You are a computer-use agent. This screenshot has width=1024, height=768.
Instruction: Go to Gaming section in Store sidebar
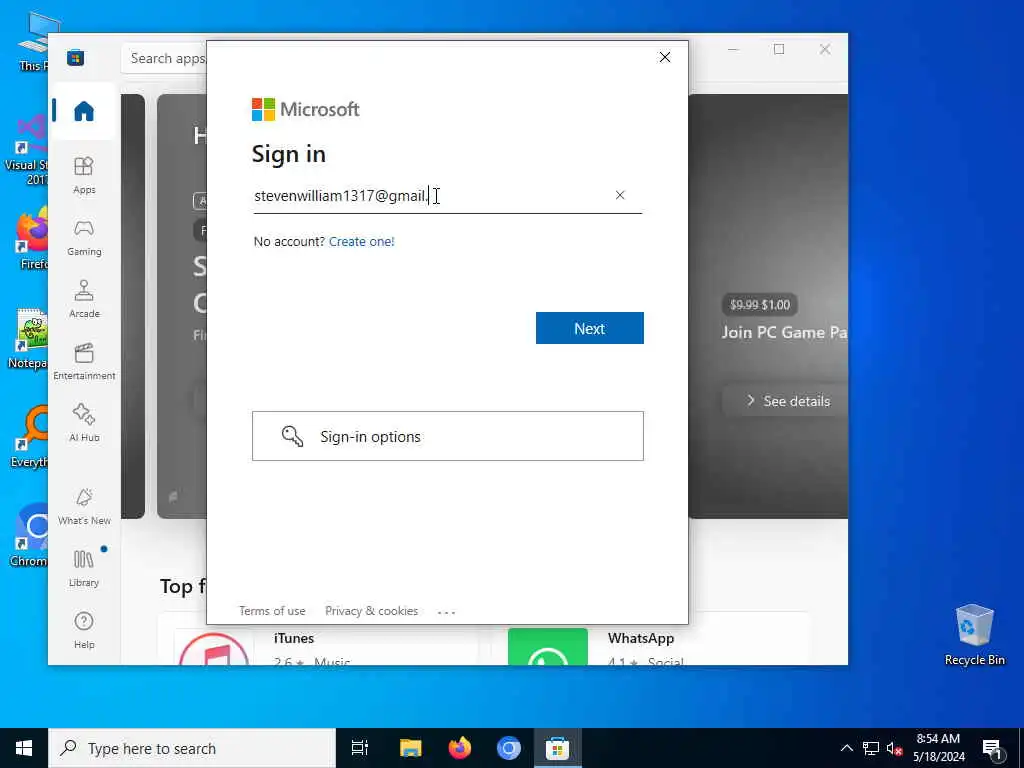(84, 238)
